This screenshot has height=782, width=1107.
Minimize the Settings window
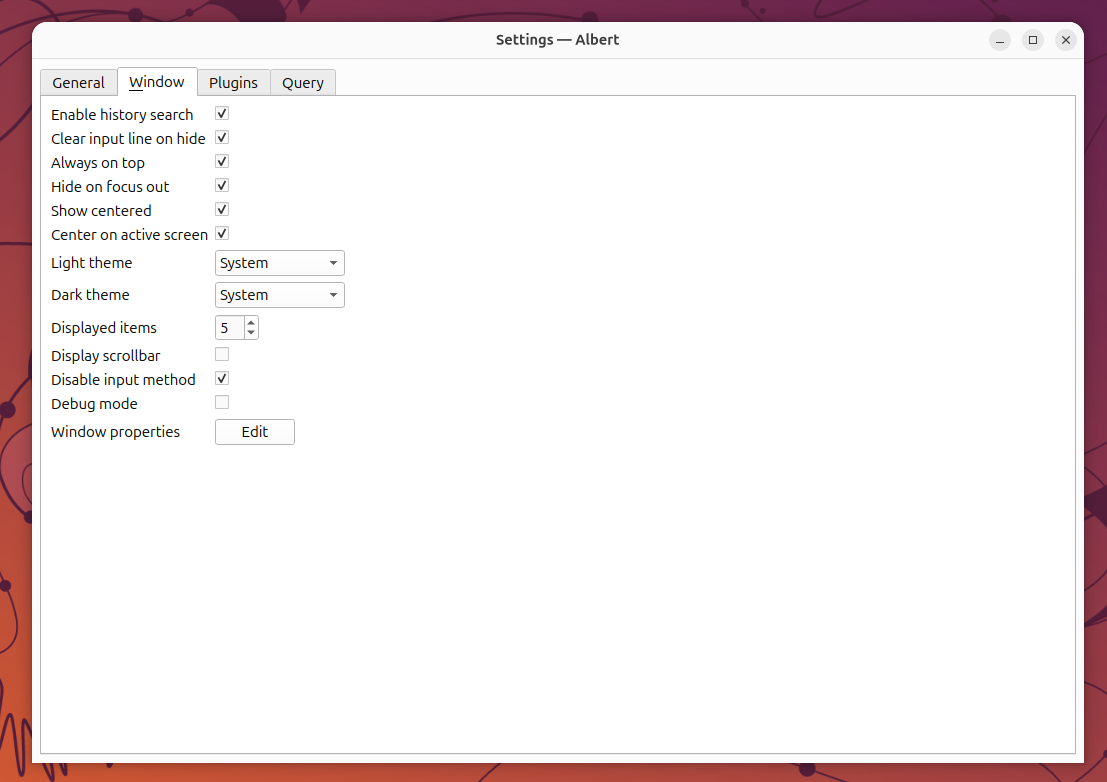point(1000,40)
